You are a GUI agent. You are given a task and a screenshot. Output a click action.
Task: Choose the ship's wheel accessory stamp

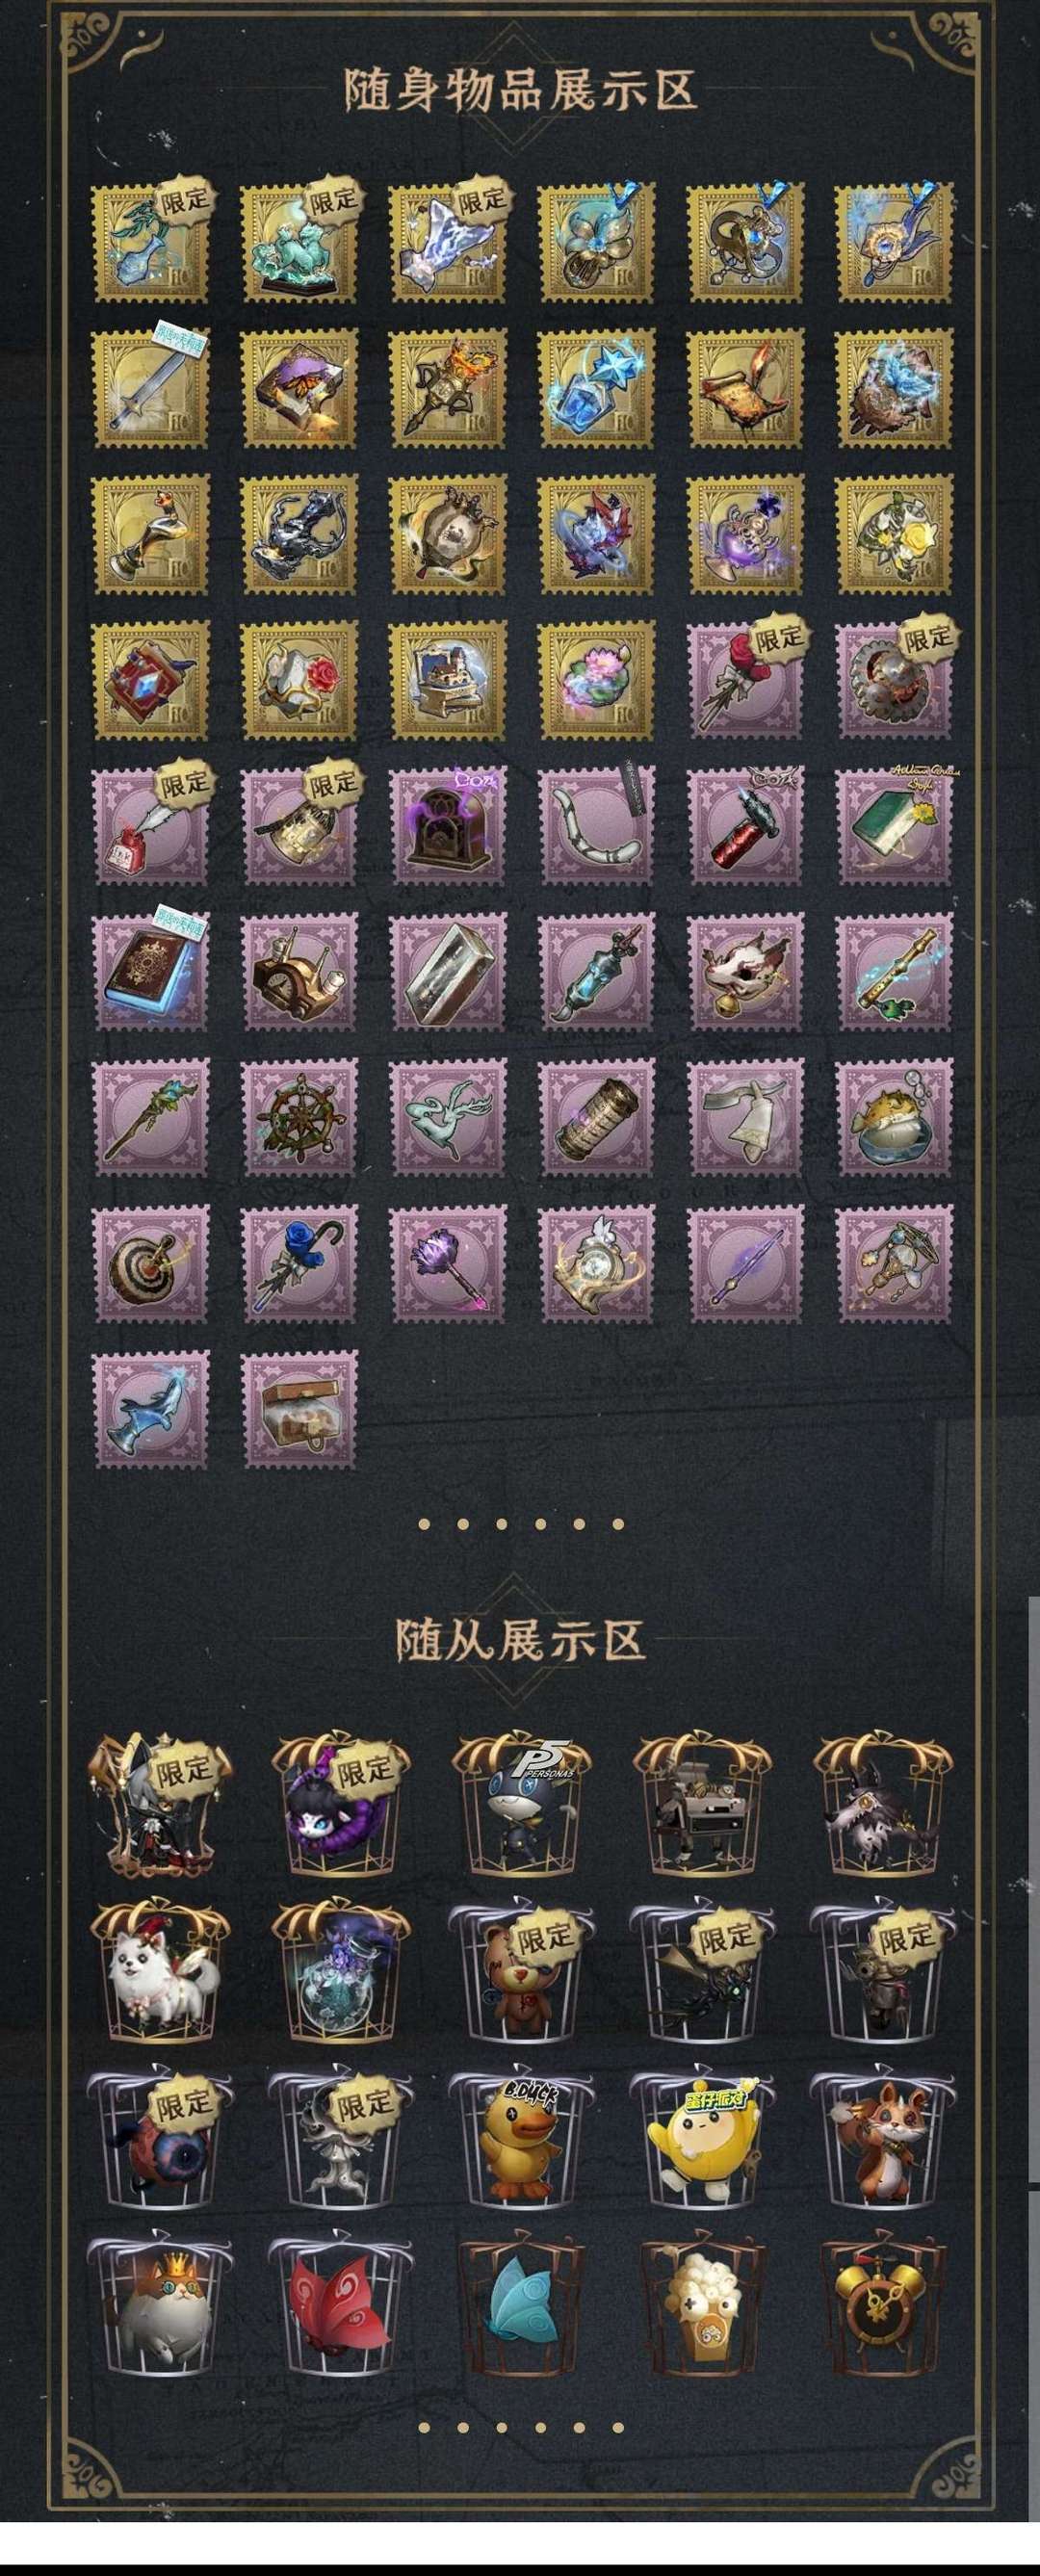click(300, 1117)
